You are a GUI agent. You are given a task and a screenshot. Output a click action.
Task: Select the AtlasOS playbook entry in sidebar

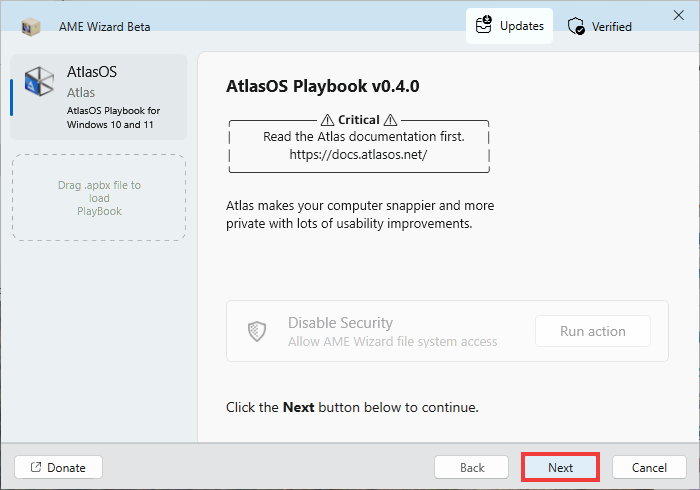(99, 97)
